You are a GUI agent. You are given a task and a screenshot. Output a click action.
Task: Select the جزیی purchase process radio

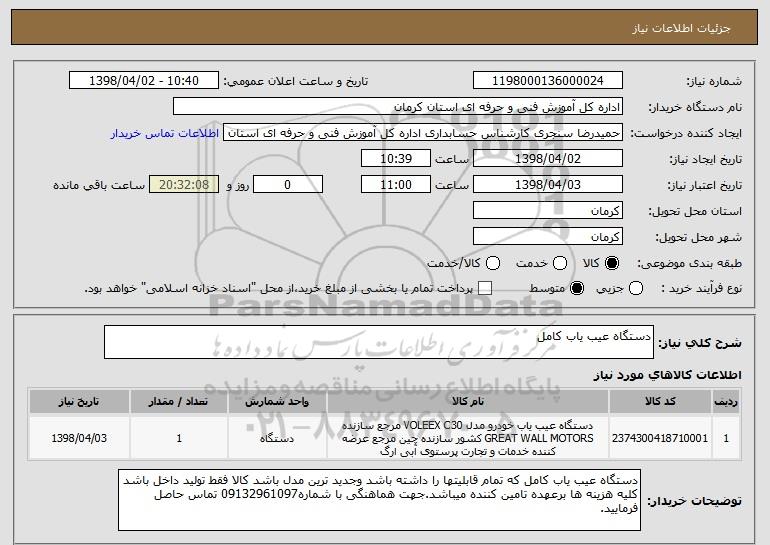[x=636, y=289]
